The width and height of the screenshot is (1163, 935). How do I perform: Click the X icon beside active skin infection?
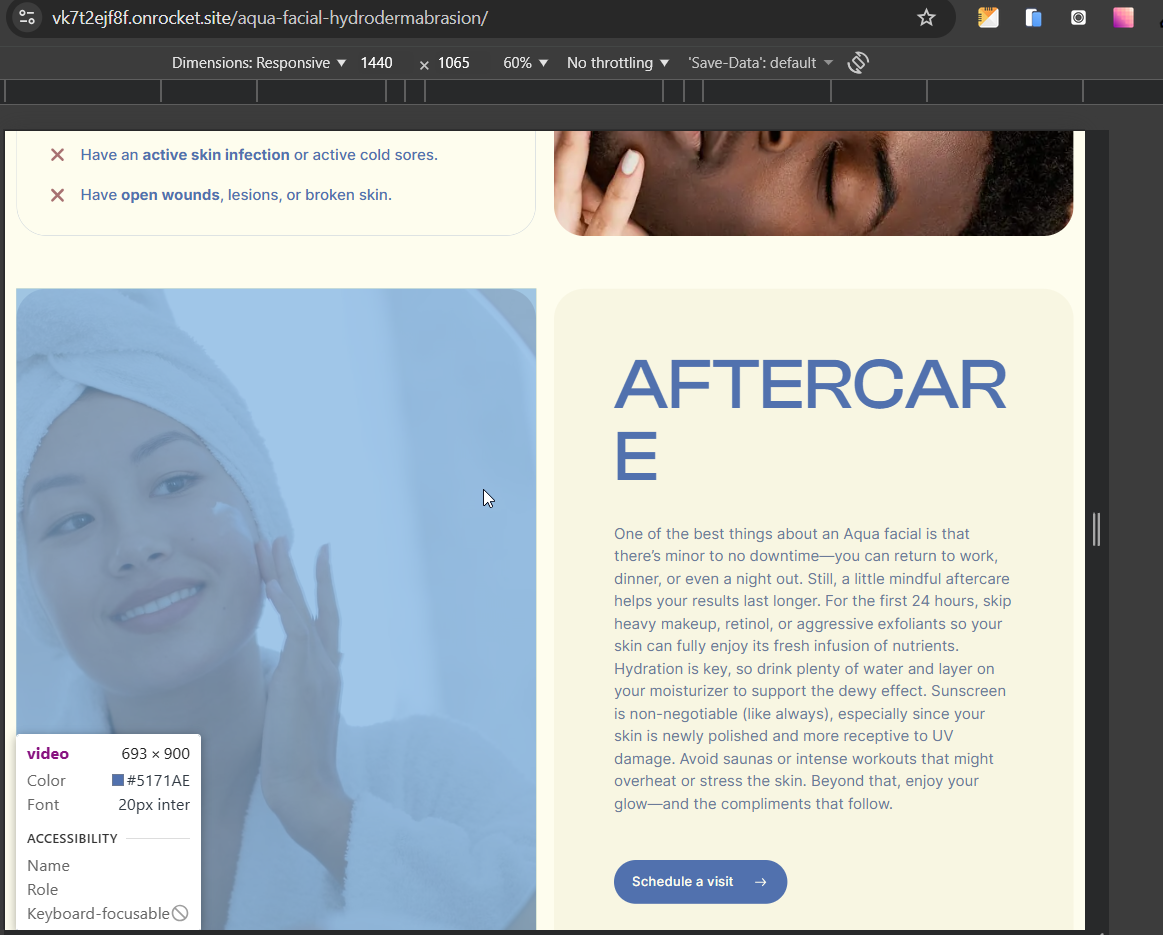(x=57, y=155)
